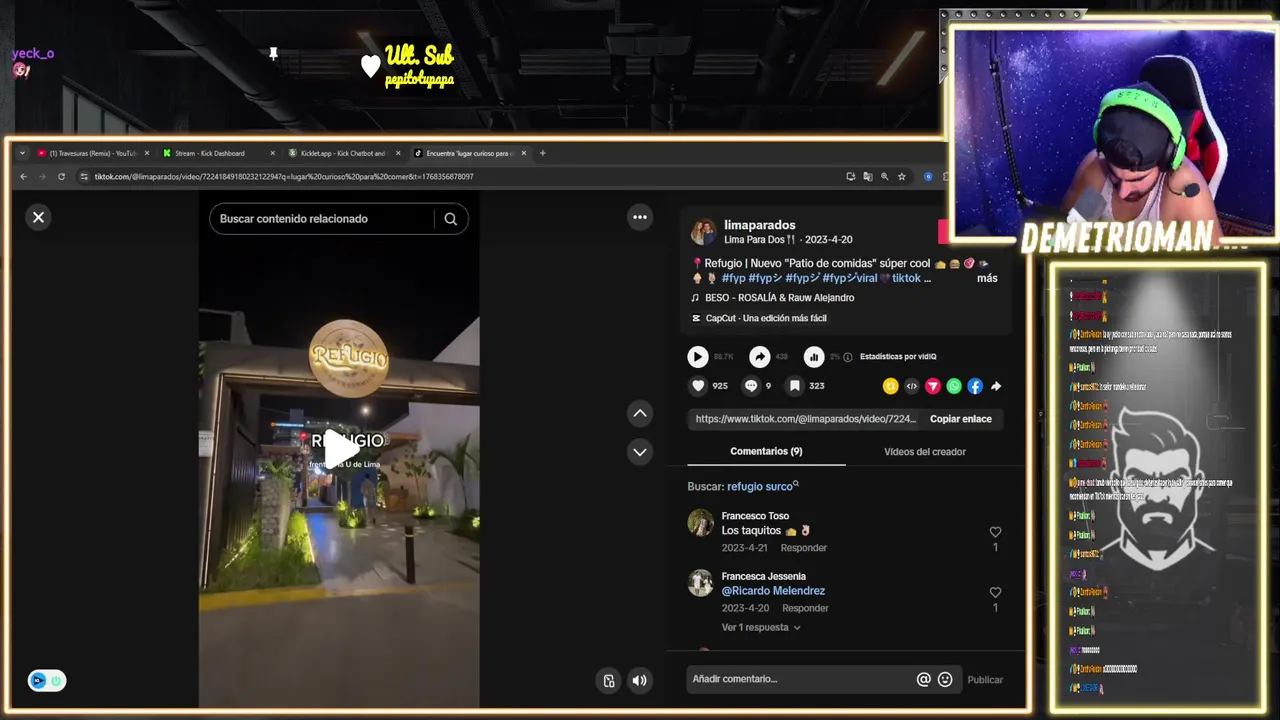Save the video with the bookmark icon
The height and width of the screenshot is (720, 1280).
794,386
